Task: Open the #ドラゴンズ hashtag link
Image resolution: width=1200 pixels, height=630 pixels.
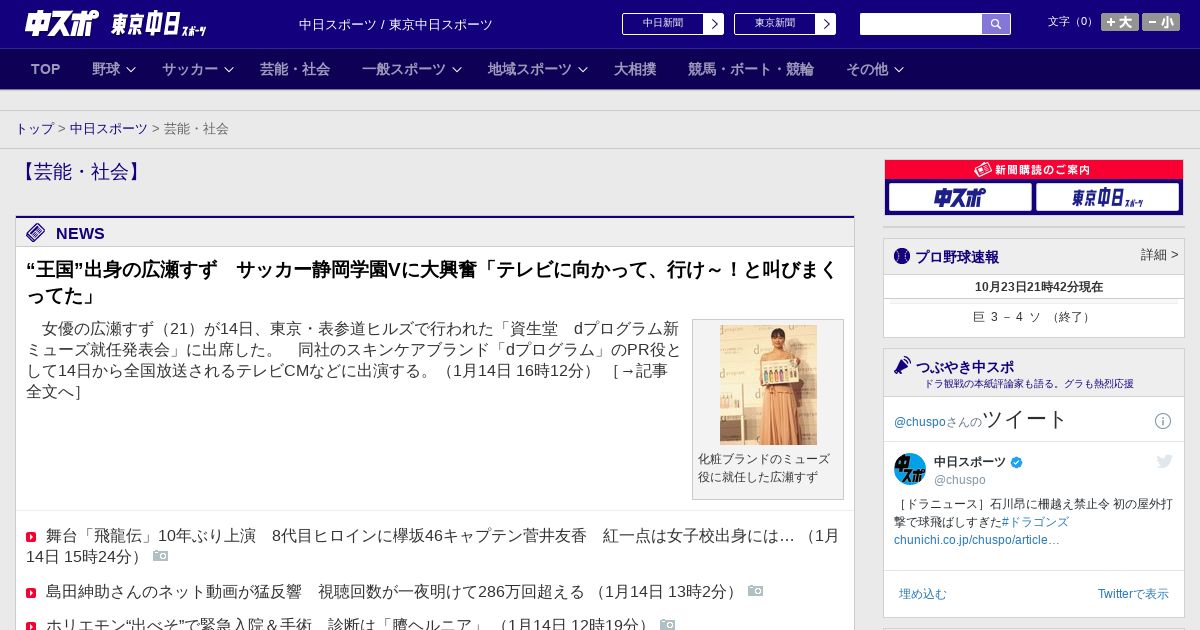Action: pyautogui.click(x=1035, y=522)
